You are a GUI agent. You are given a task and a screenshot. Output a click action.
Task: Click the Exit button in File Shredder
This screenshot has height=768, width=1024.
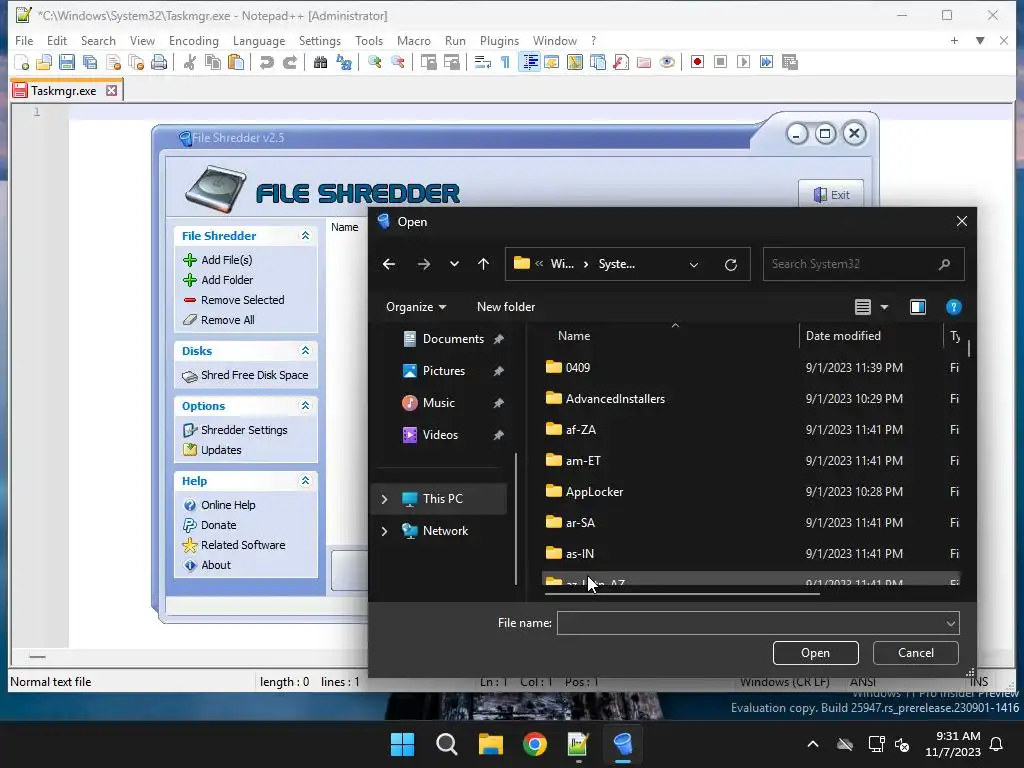coord(831,194)
